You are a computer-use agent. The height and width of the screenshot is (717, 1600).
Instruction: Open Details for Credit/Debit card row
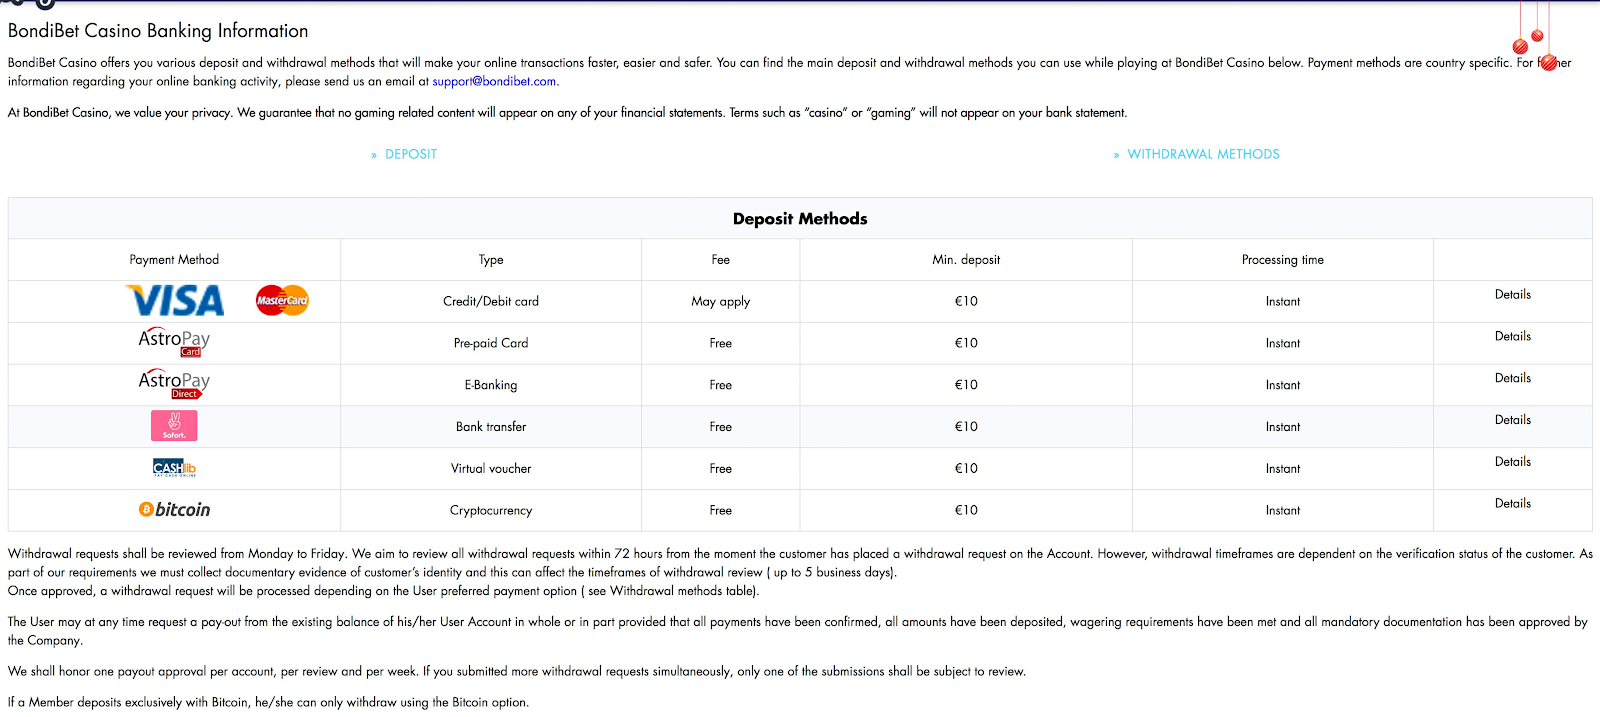point(1512,295)
